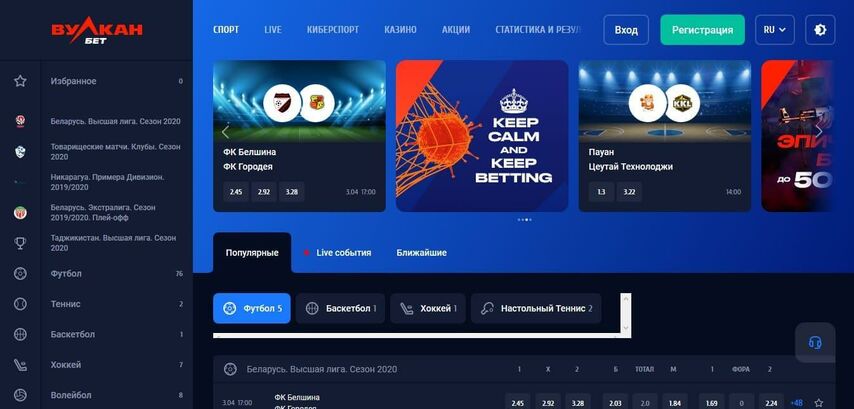Click the Вход login button

[x=626, y=30]
